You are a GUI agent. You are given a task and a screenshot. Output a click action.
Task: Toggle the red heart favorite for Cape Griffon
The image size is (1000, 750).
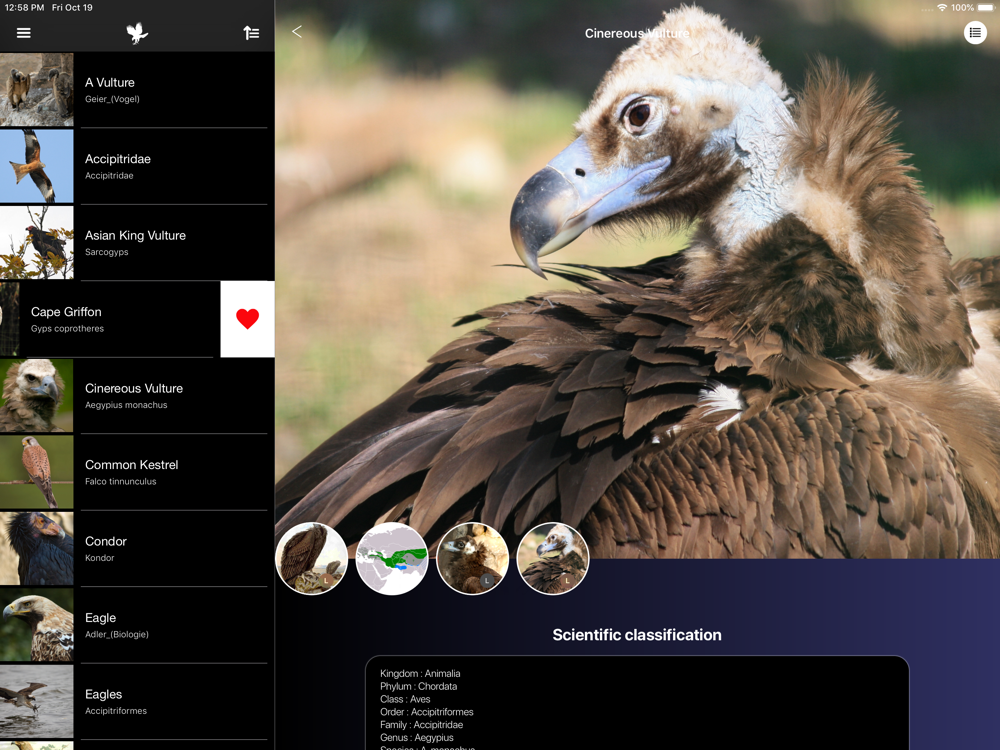(x=247, y=319)
